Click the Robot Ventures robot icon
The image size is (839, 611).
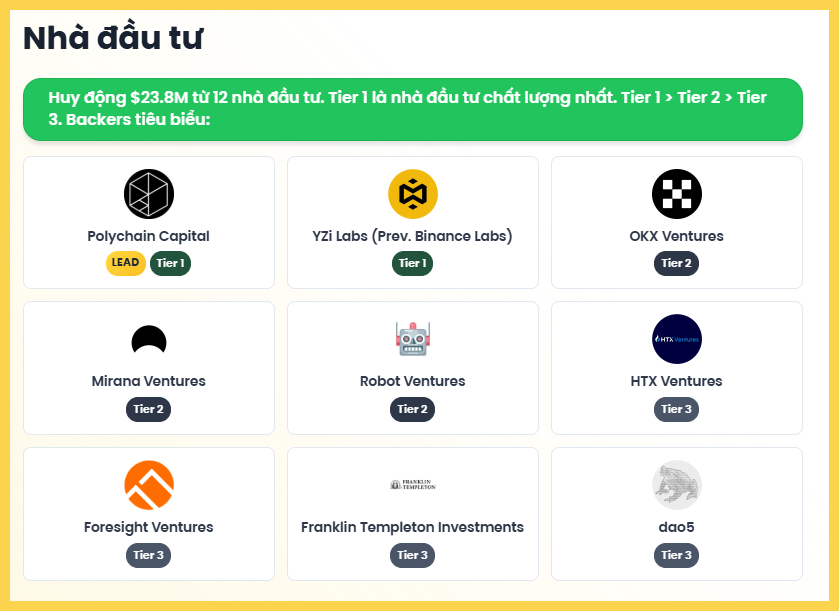pos(412,339)
